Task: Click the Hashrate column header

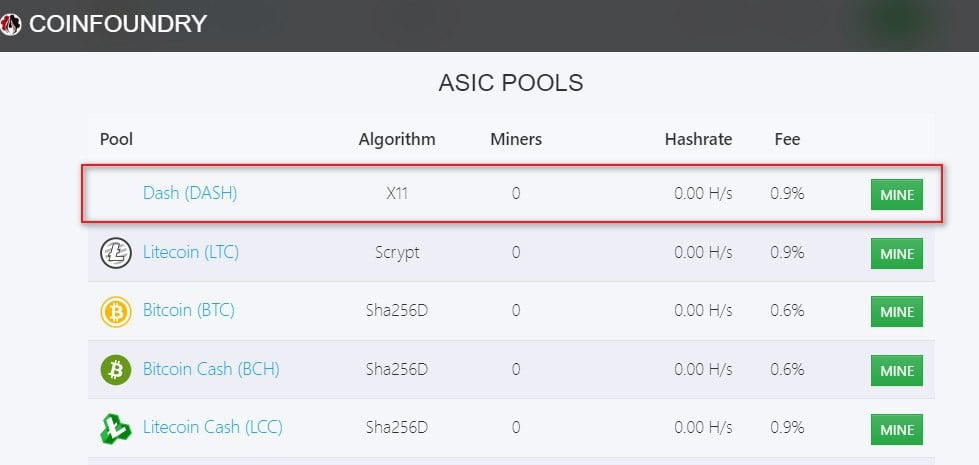Action: 699,139
